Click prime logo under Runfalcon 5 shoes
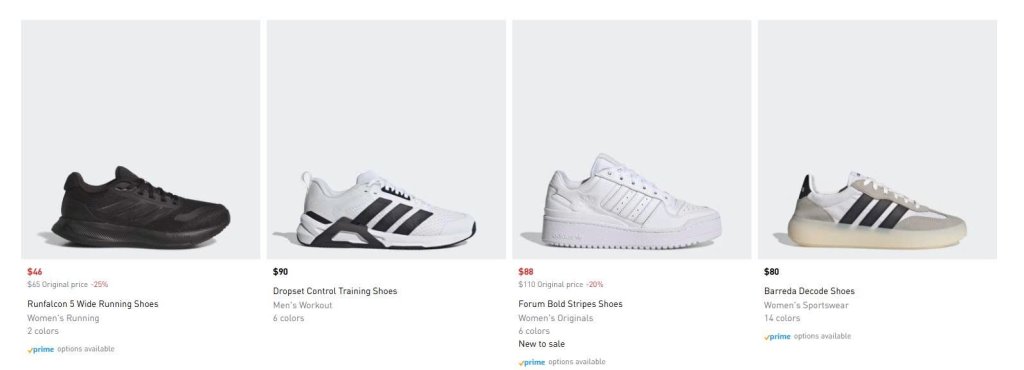 40,349
